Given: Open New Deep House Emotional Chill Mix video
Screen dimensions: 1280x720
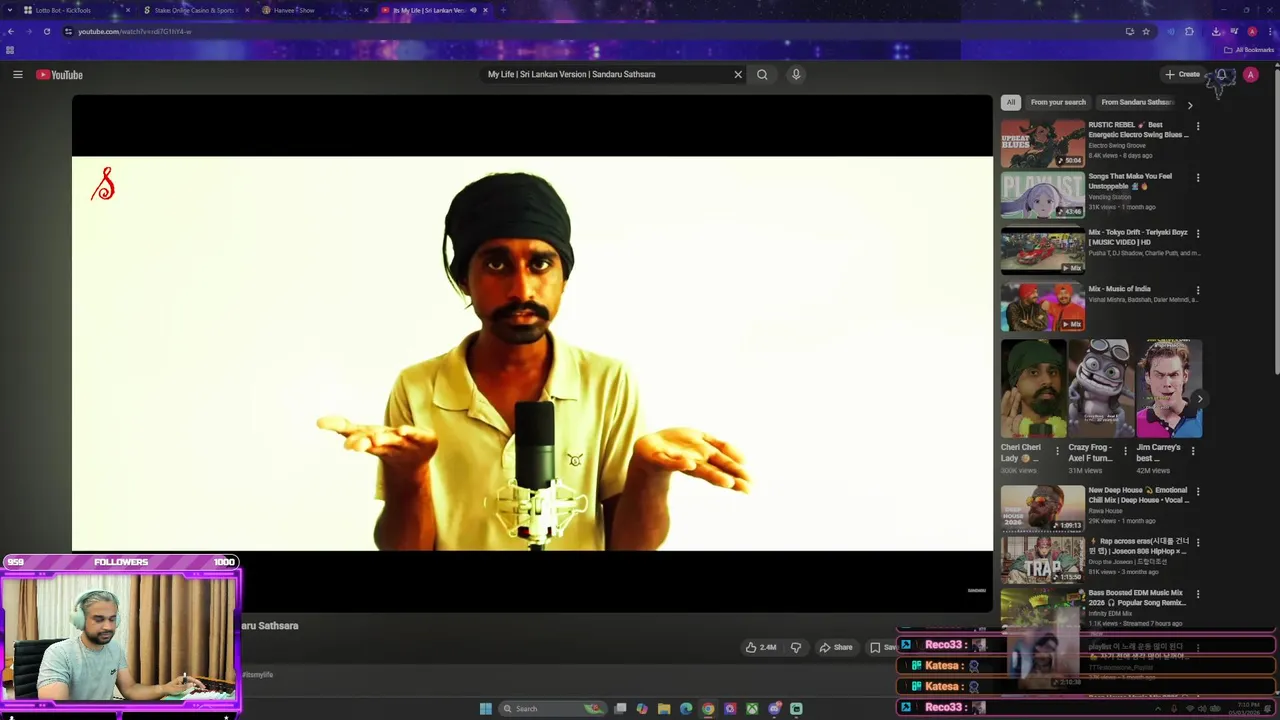Looking at the screenshot, I should (1043, 508).
